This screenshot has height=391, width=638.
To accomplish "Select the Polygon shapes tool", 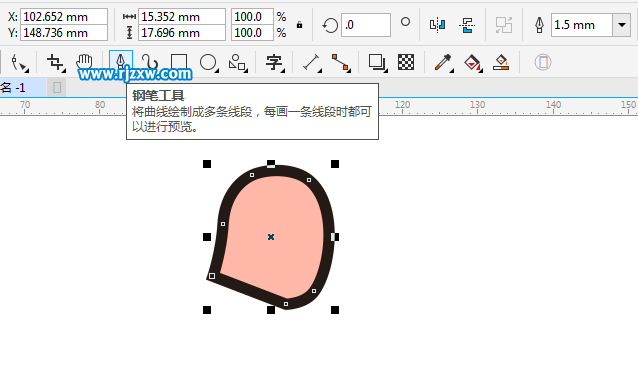I will click(238, 63).
